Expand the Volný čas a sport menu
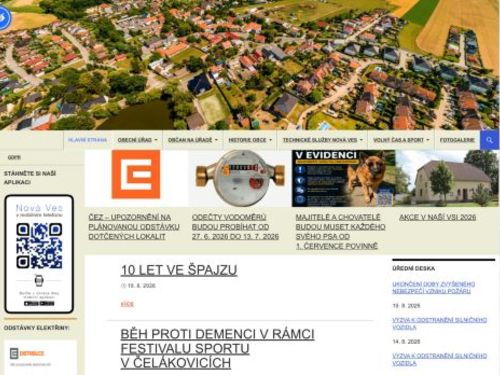 point(401,140)
